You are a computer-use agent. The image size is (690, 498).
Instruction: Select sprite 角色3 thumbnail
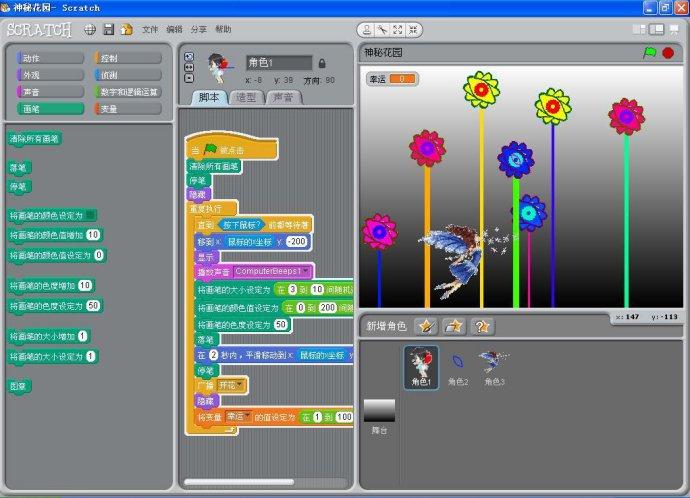(495, 369)
